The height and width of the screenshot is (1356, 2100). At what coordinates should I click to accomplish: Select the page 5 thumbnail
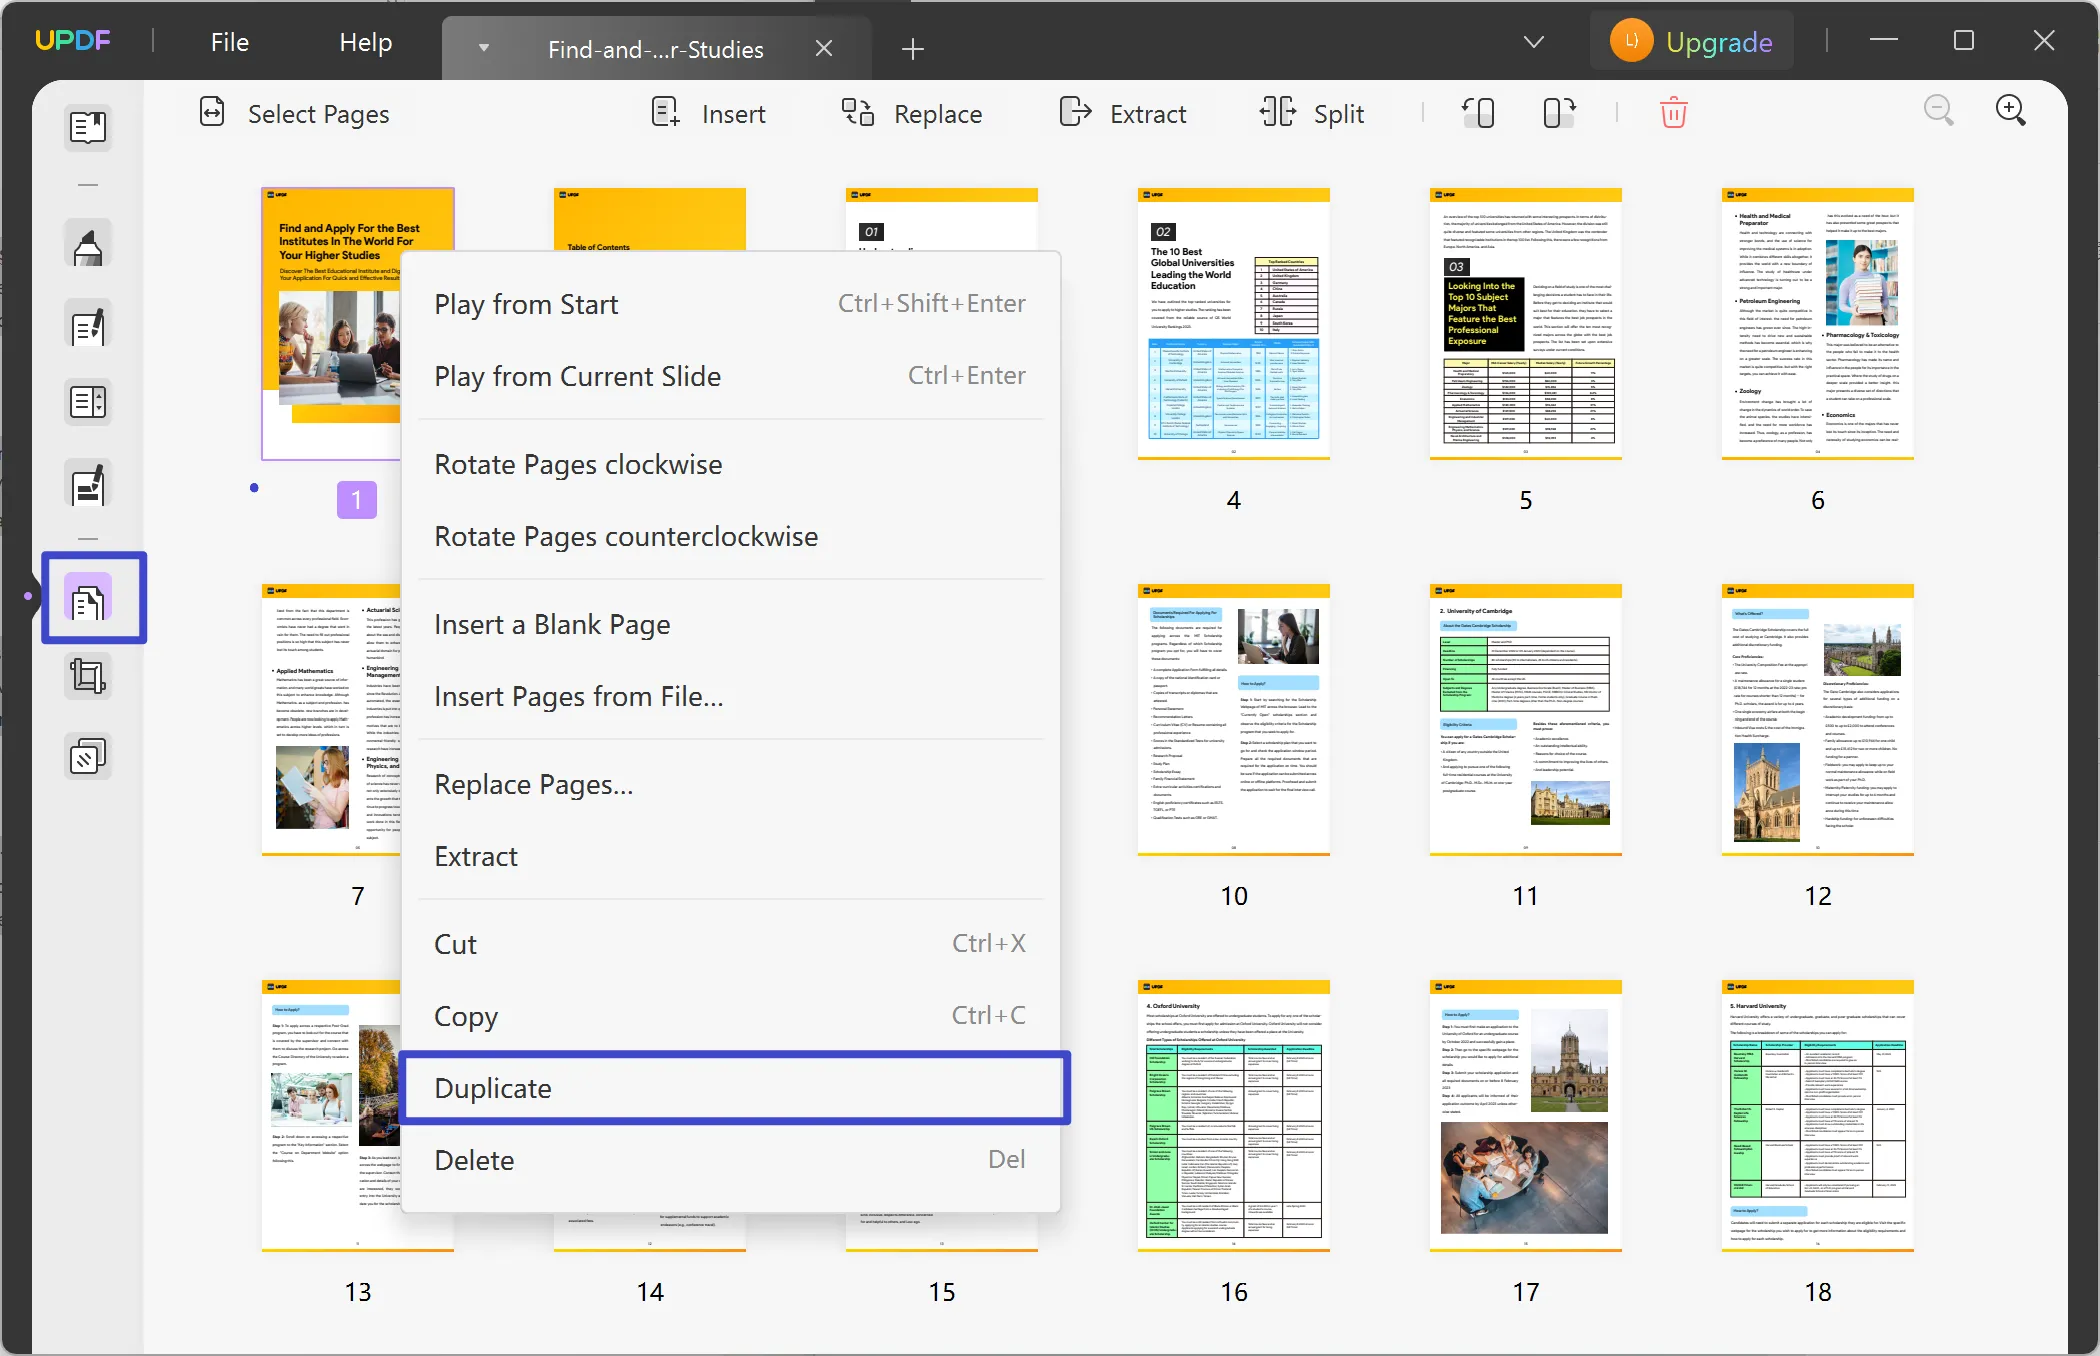pos(1525,324)
